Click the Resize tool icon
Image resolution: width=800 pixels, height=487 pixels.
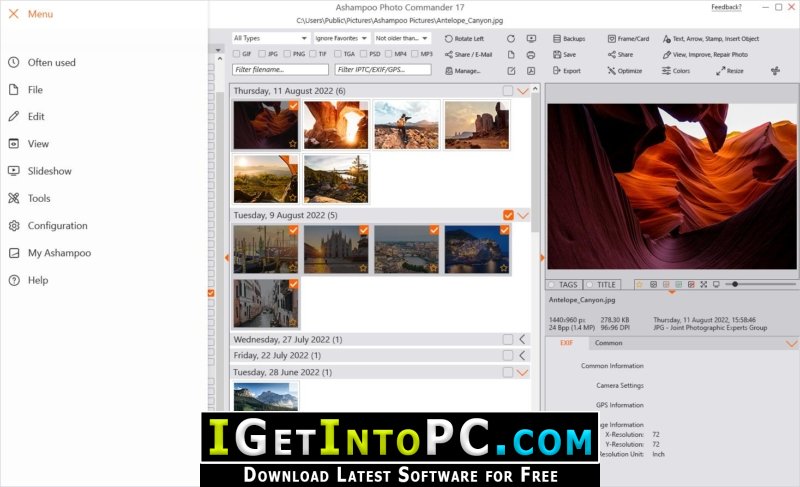tap(721, 71)
